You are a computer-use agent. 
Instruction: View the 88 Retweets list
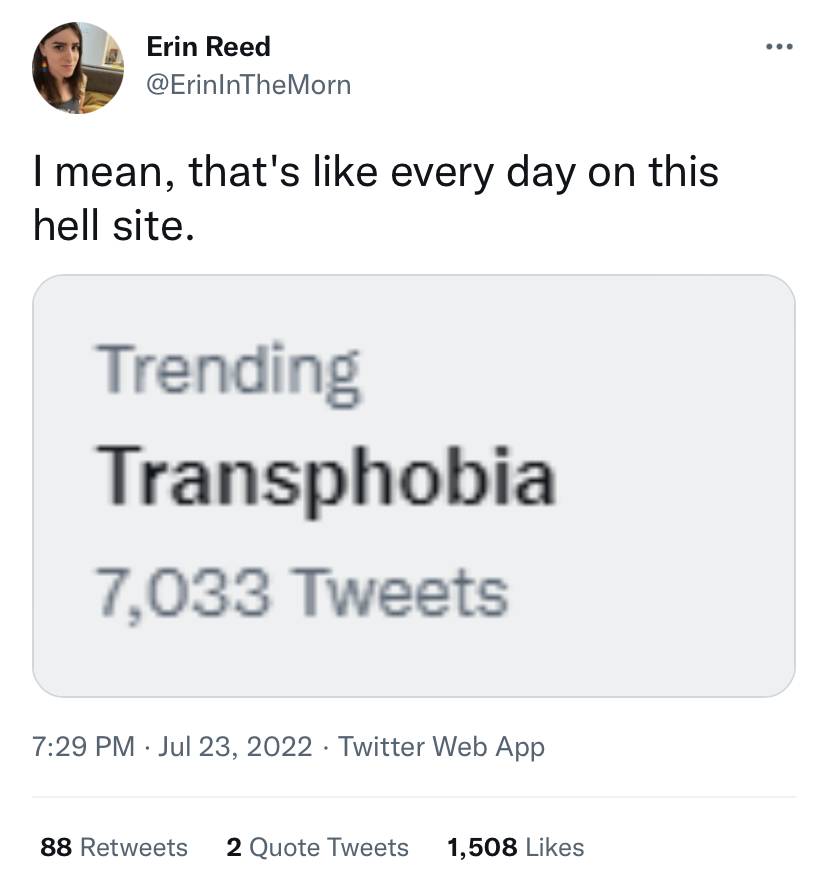click(114, 848)
